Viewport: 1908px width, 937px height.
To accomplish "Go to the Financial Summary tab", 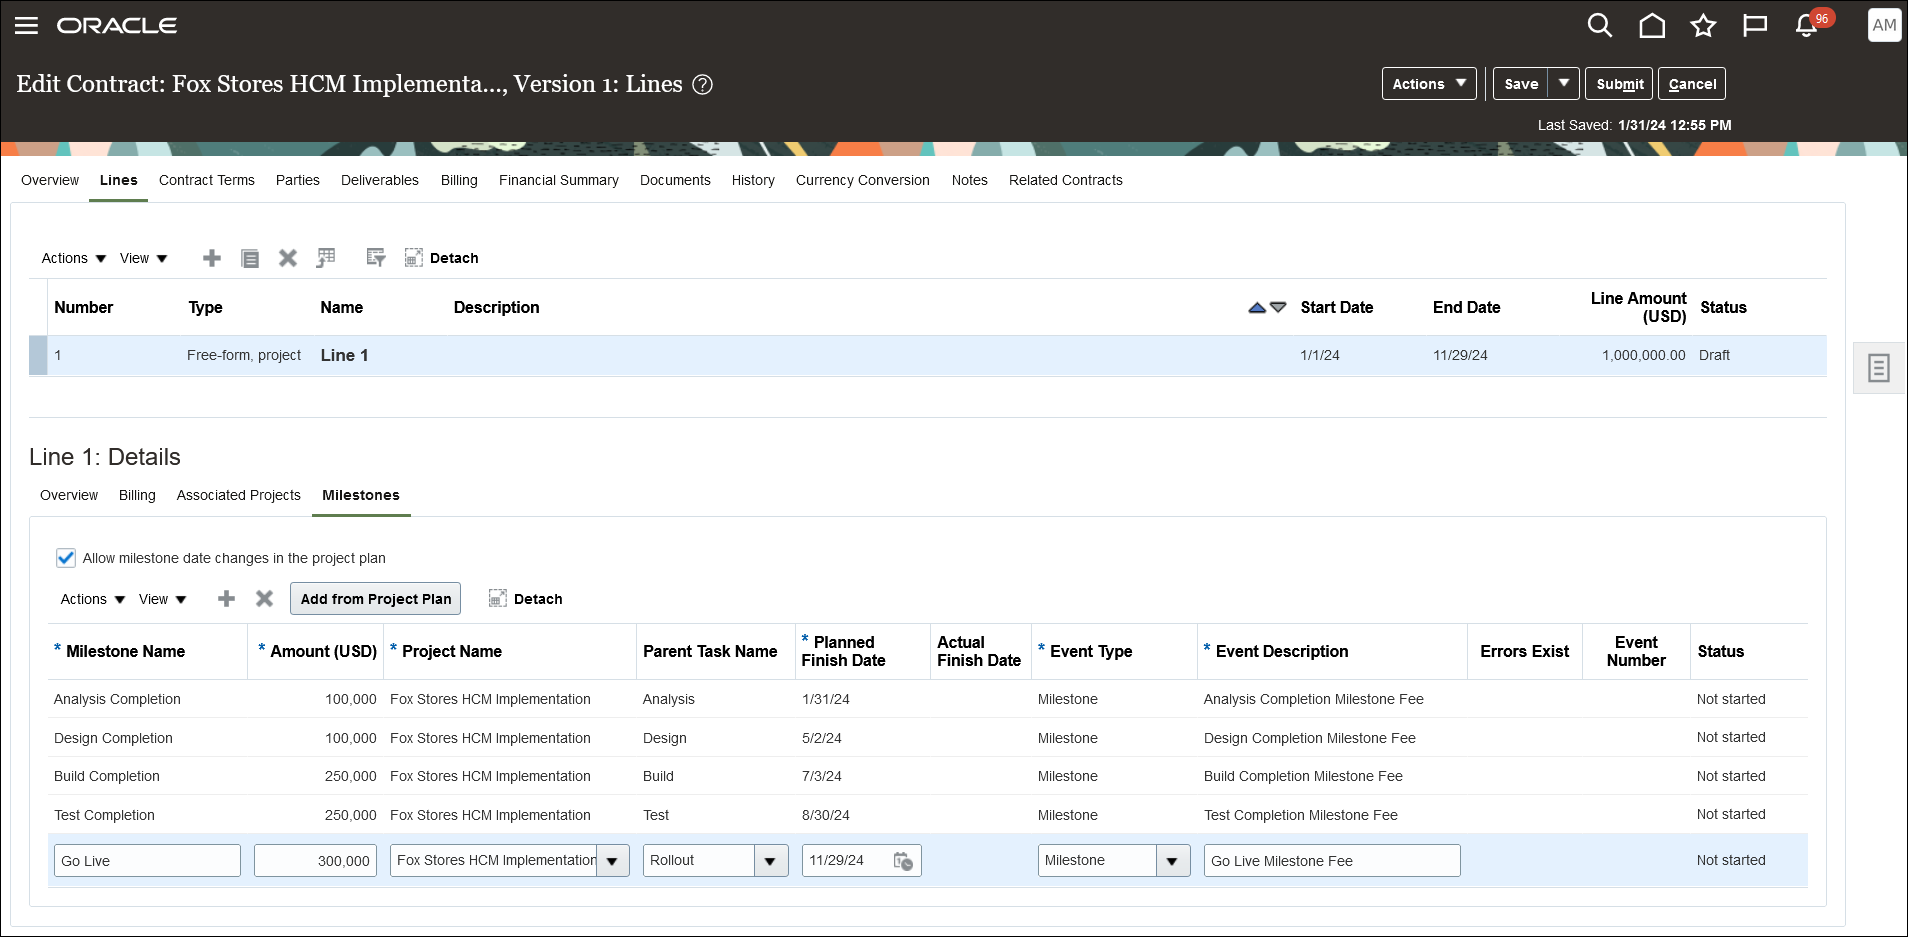I will pyautogui.click(x=559, y=180).
